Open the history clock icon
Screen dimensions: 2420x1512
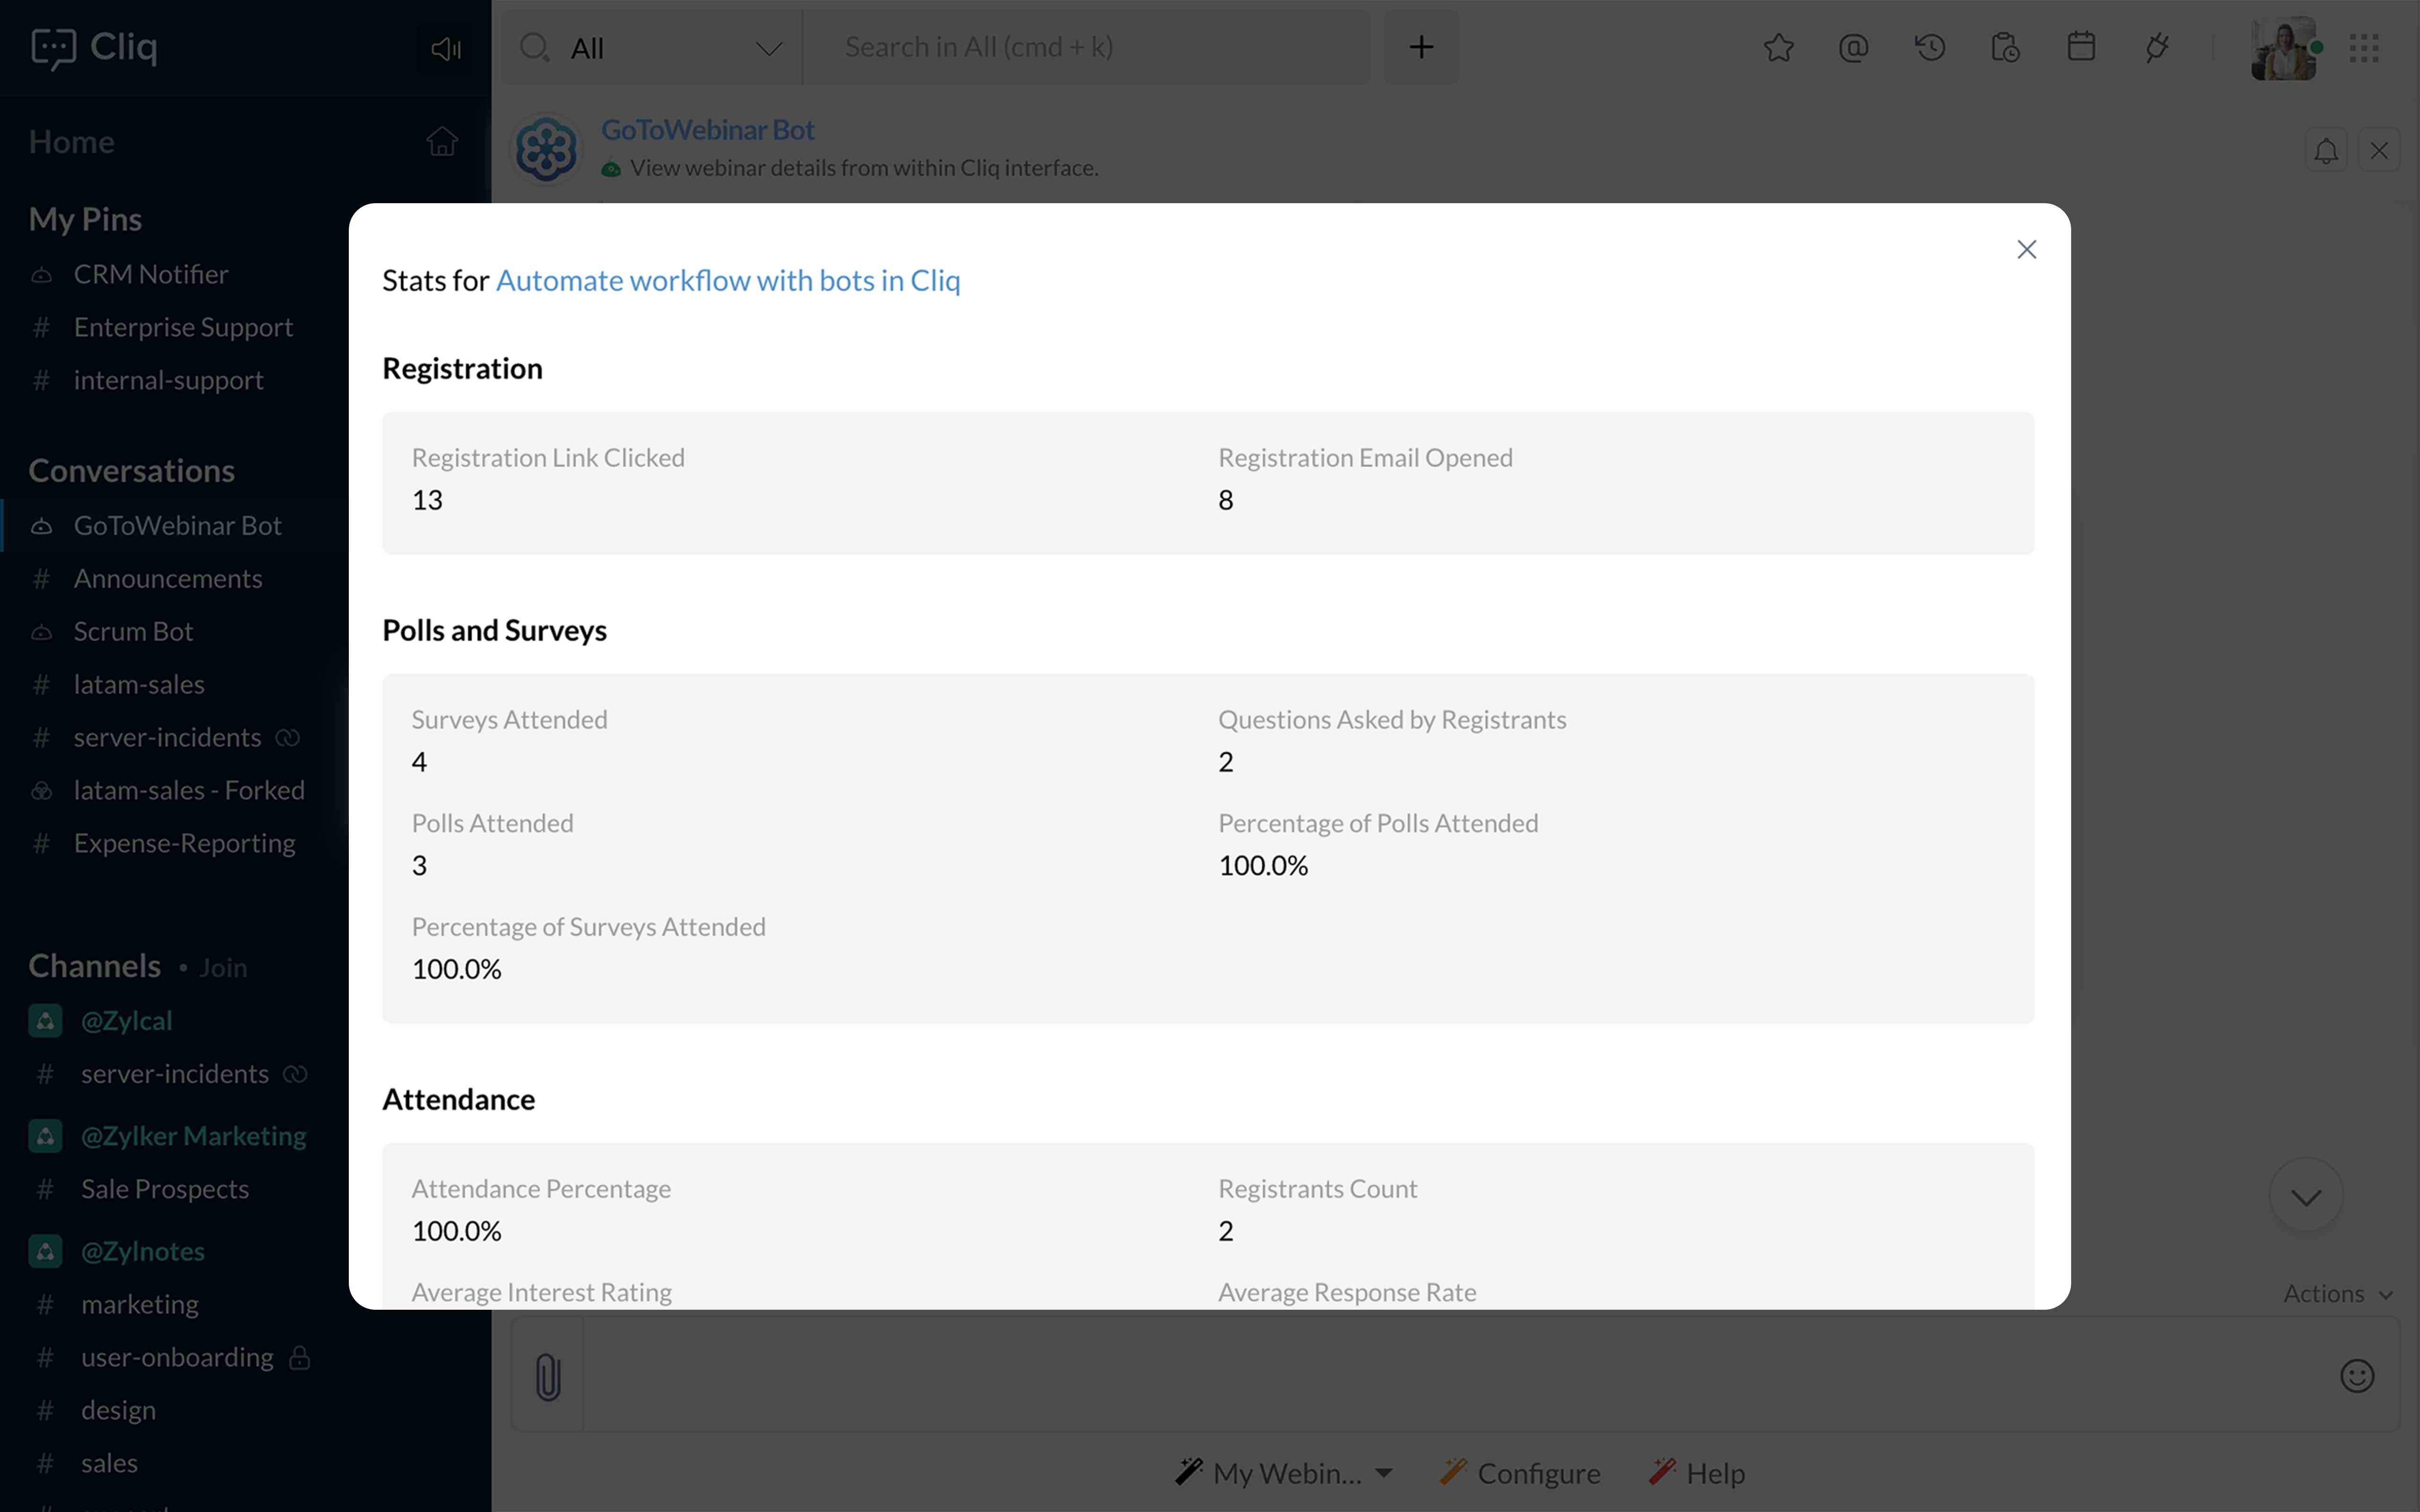[x=1929, y=47]
